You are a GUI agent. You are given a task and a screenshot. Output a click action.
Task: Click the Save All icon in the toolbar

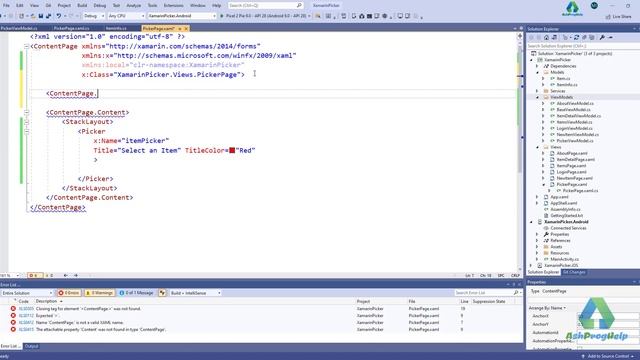49,16
